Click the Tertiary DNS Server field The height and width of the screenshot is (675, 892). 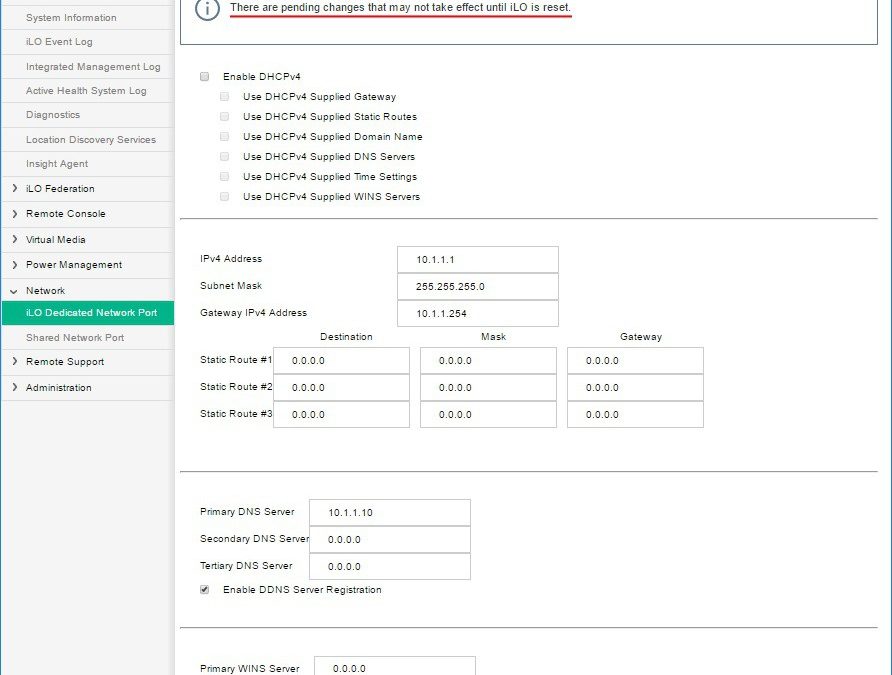[390, 566]
